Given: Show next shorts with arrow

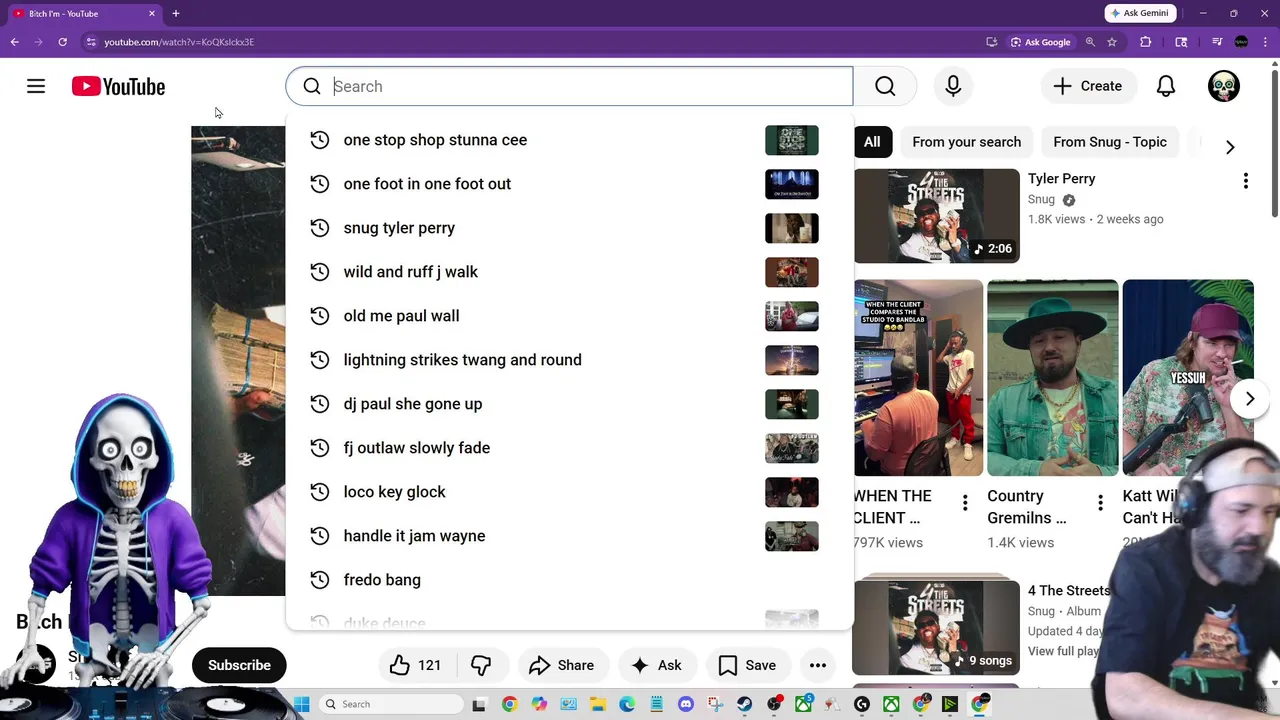Looking at the screenshot, I should (x=1250, y=399).
